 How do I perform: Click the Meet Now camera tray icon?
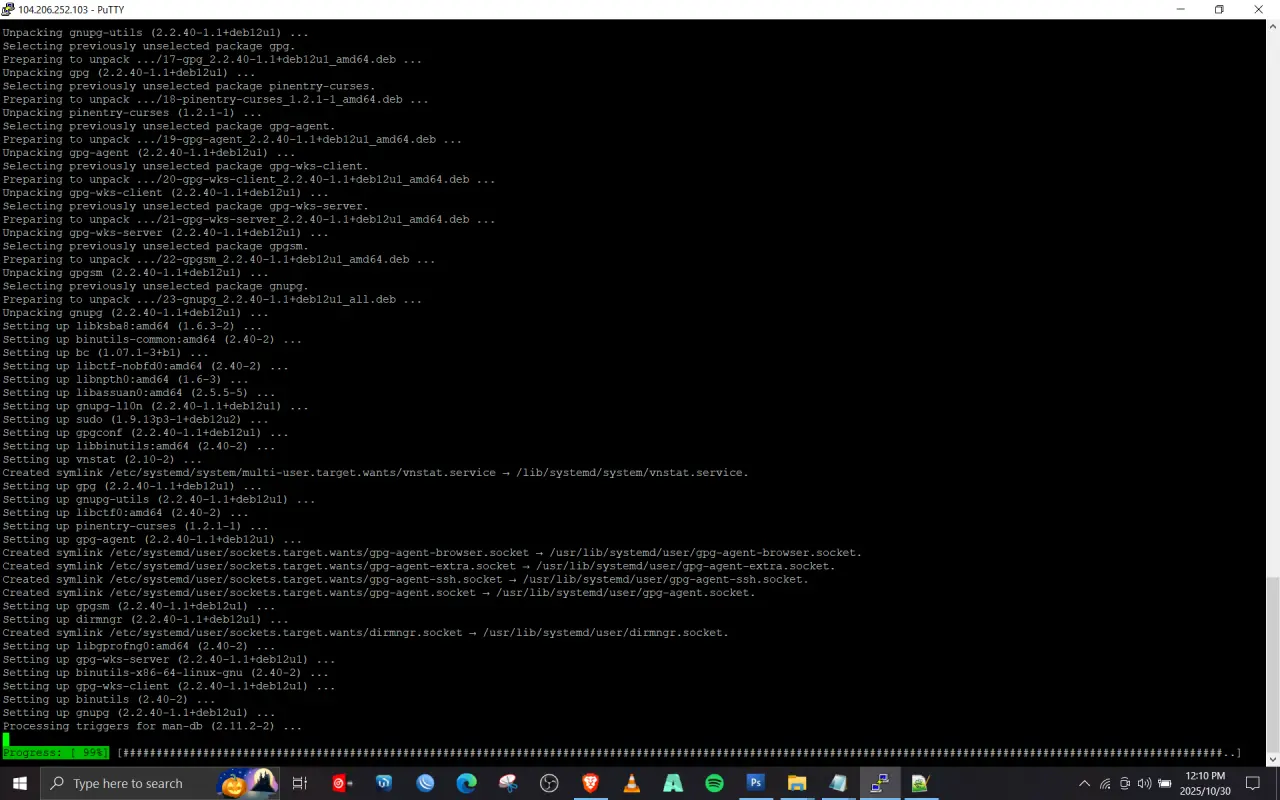point(1125,783)
